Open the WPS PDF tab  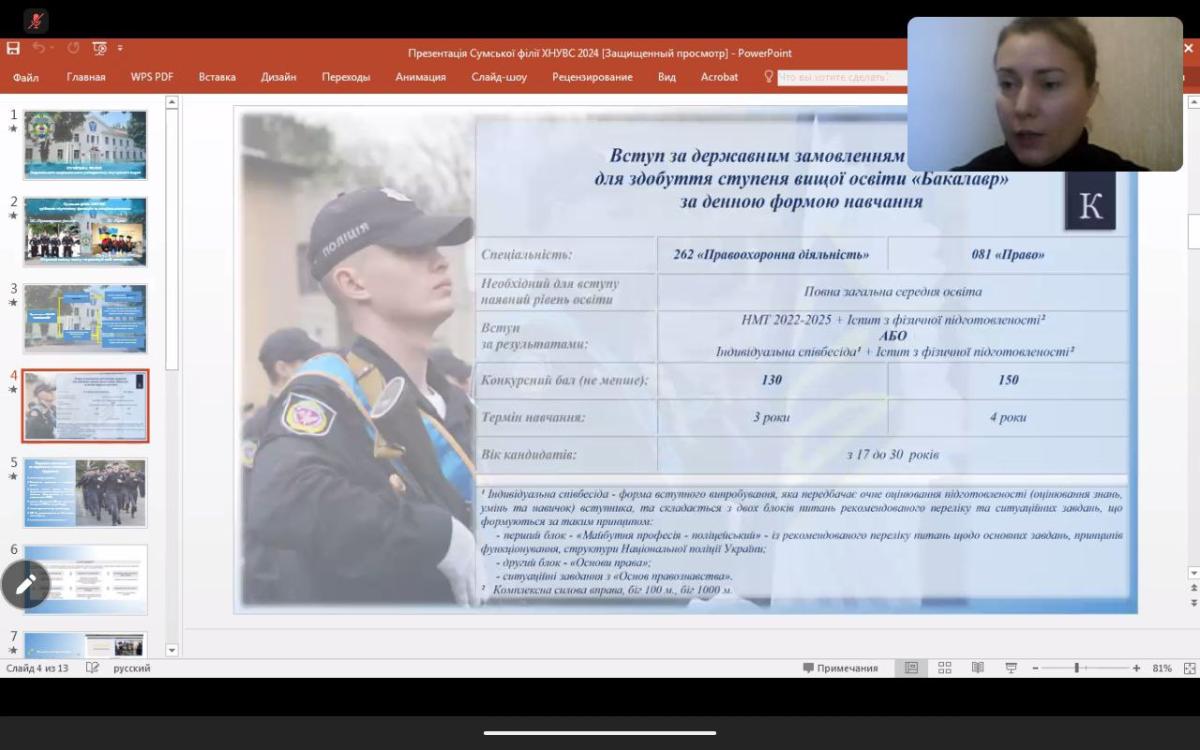[x=152, y=77]
